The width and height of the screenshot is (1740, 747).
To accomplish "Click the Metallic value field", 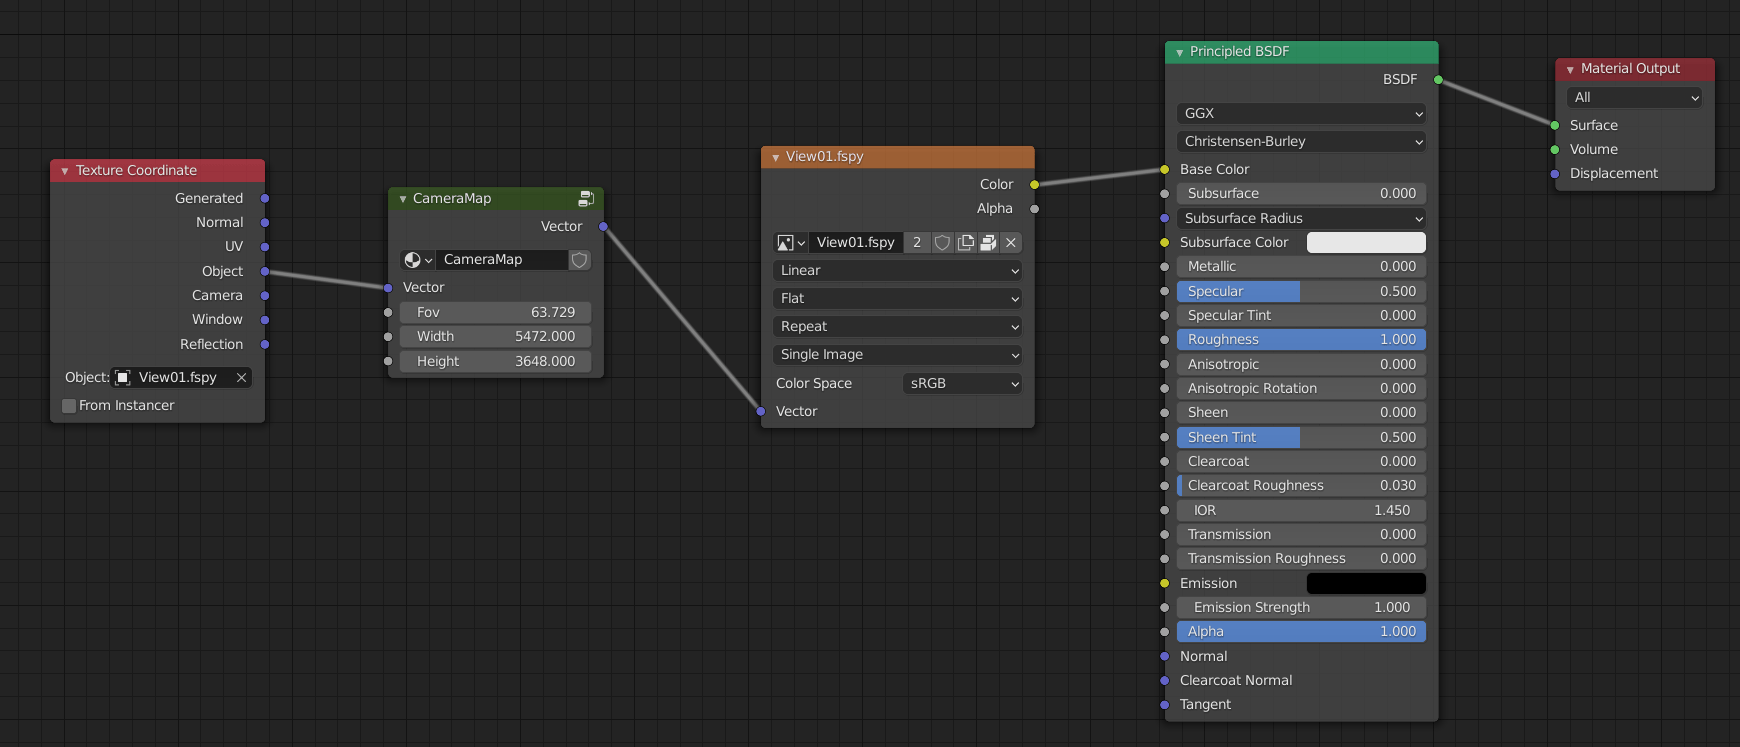I will pos(1301,267).
